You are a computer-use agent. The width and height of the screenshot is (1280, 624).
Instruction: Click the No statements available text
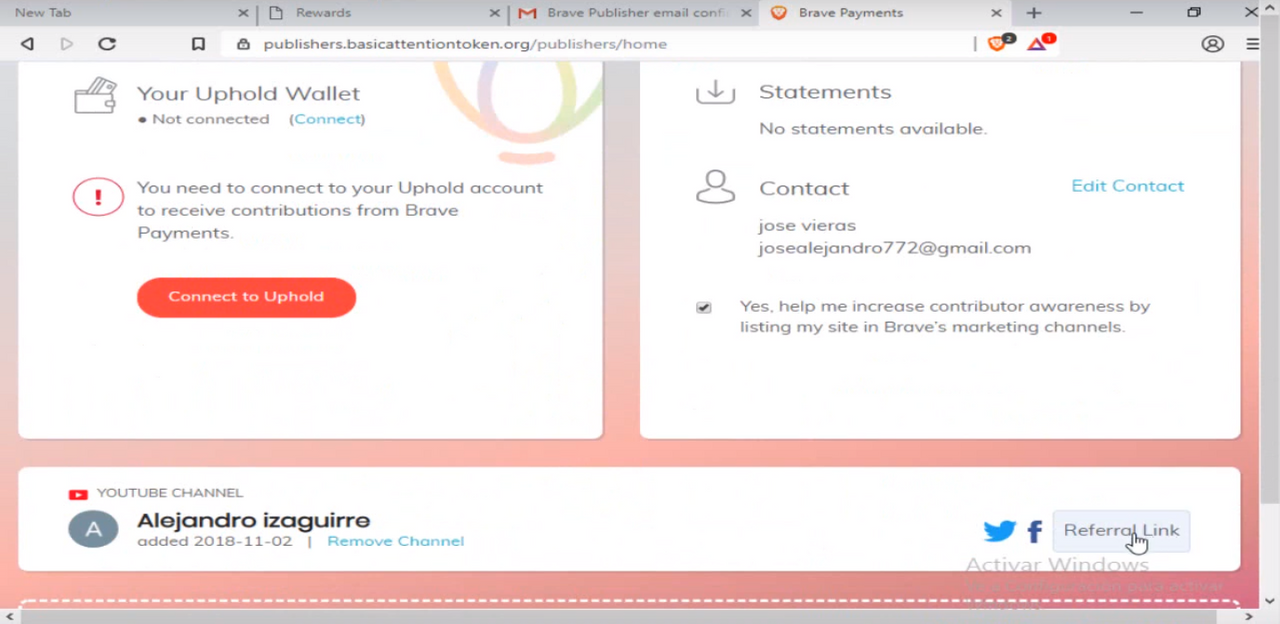point(872,129)
